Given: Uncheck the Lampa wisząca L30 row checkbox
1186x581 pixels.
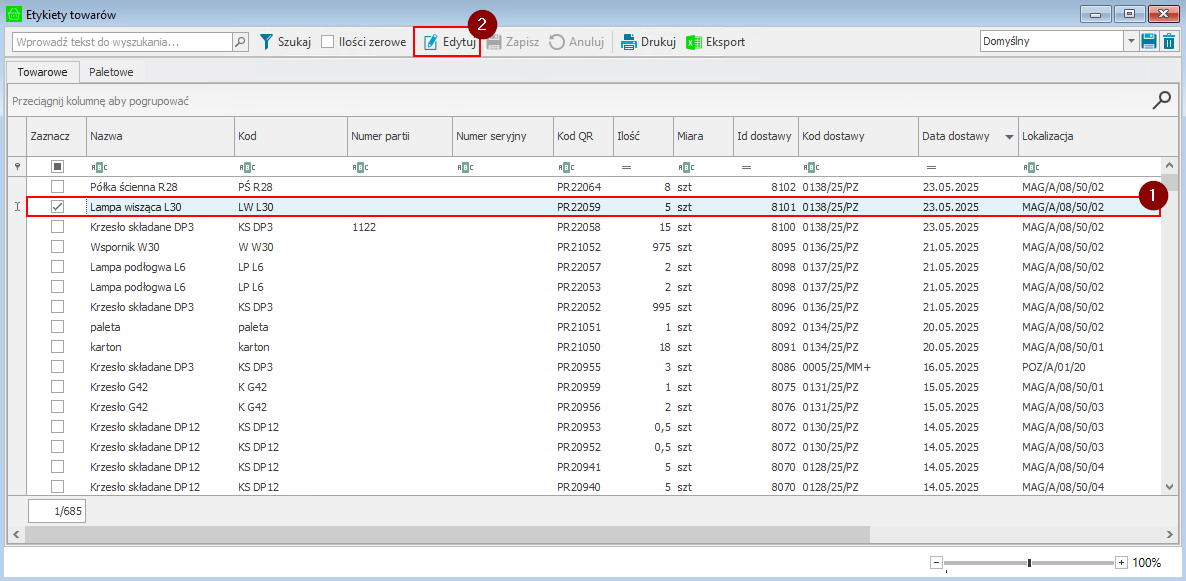Looking at the screenshot, I should pyautogui.click(x=58, y=207).
